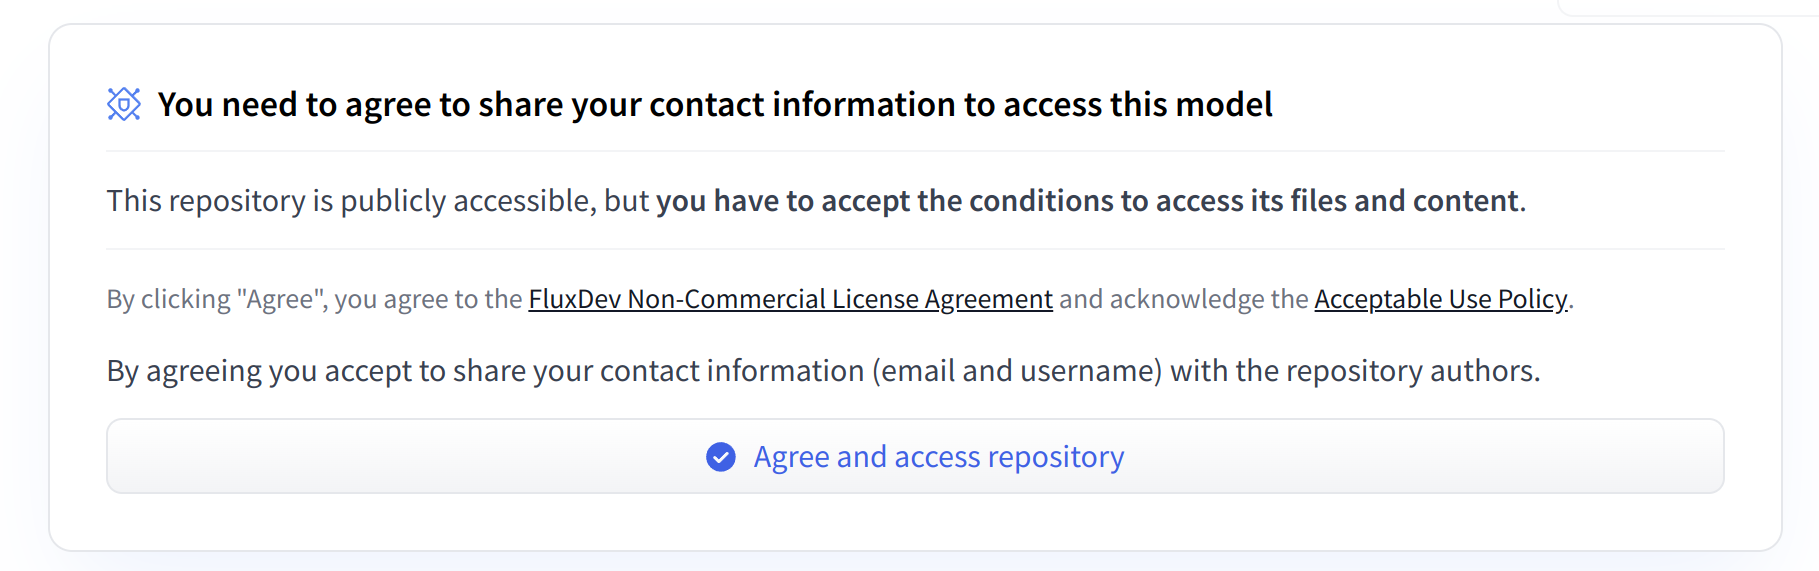The width and height of the screenshot is (1819, 571).
Task: Click Agree and access repository button
Action: [x=915, y=456]
